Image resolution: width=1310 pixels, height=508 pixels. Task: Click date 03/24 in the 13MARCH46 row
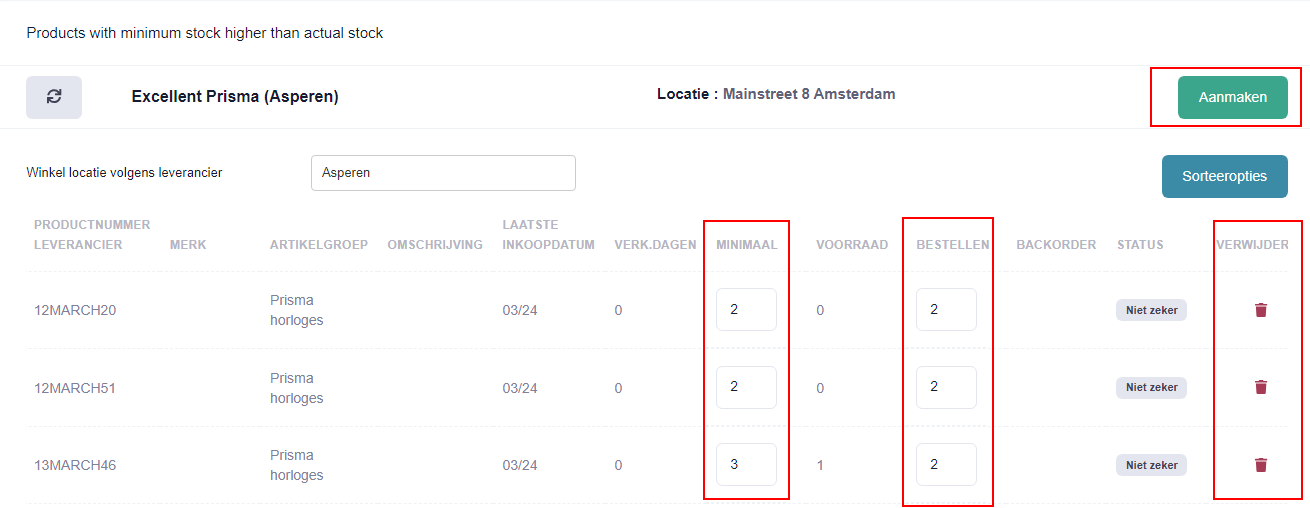520,465
